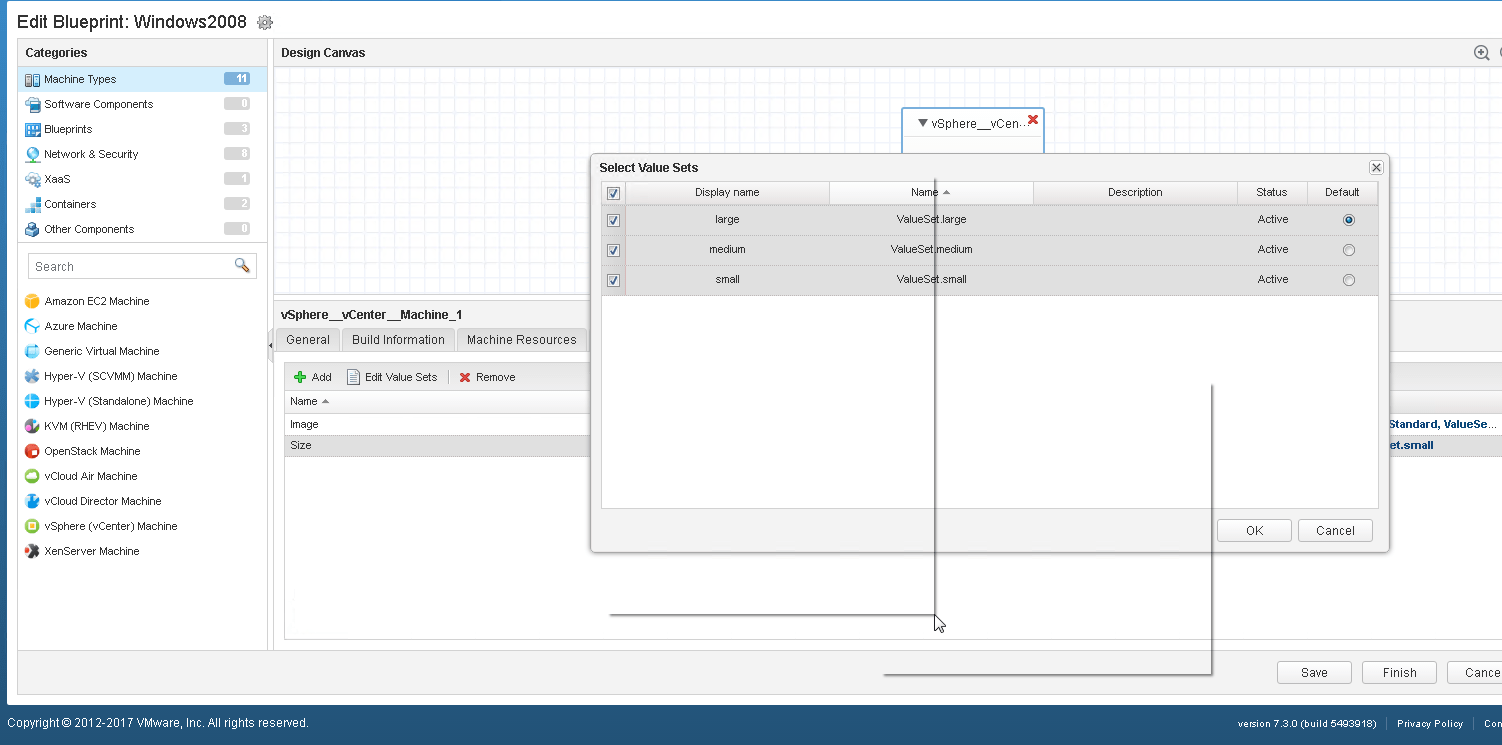Set small as the default value set

click(x=1349, y=280)
